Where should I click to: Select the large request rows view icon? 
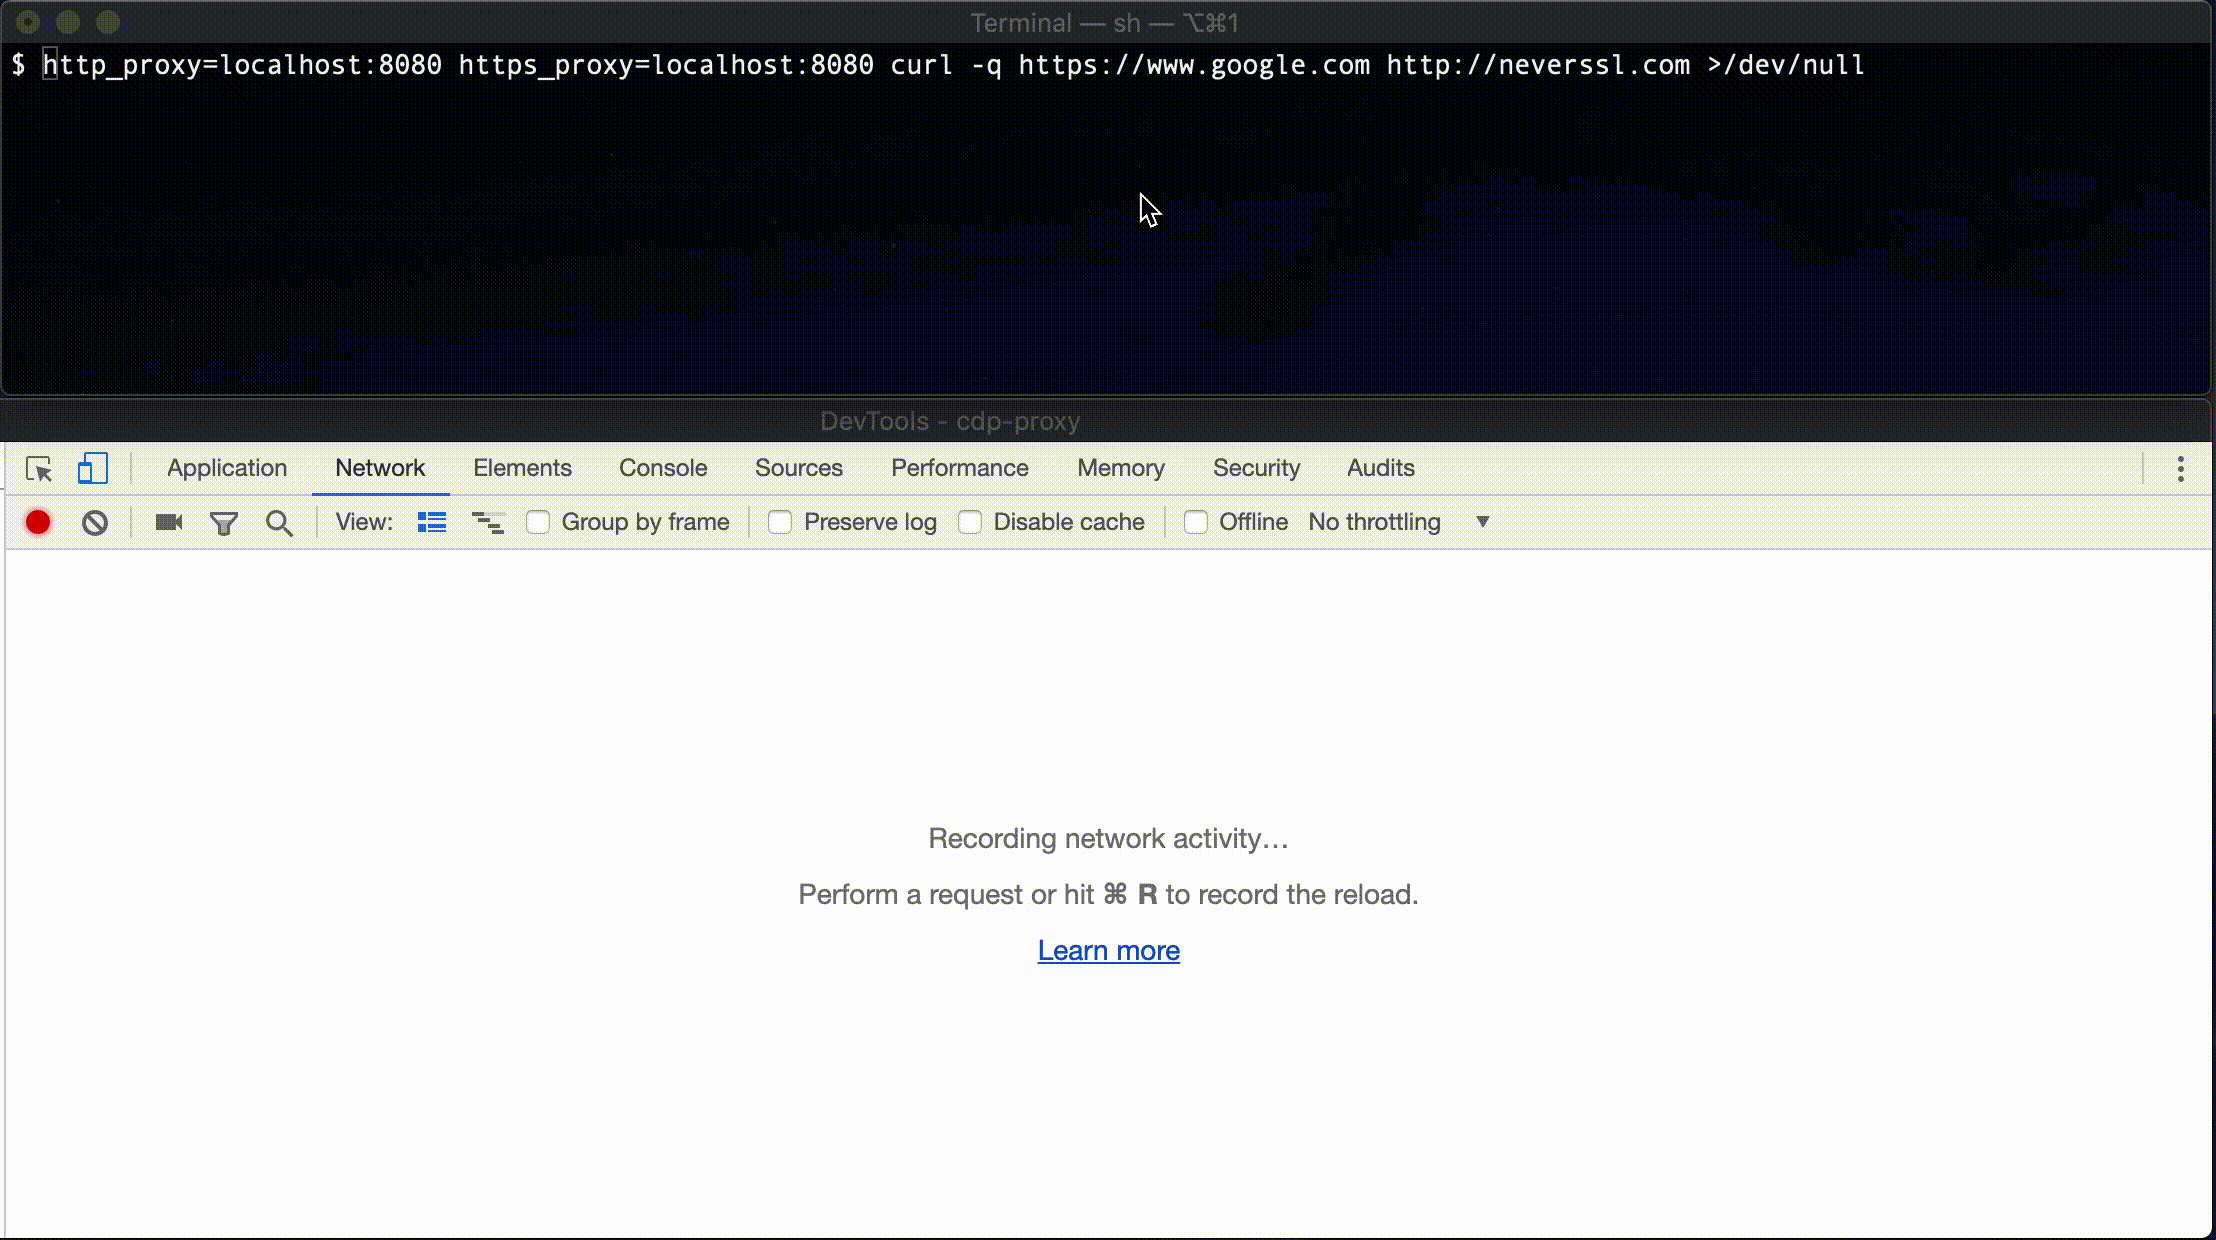tap(432, 522)
